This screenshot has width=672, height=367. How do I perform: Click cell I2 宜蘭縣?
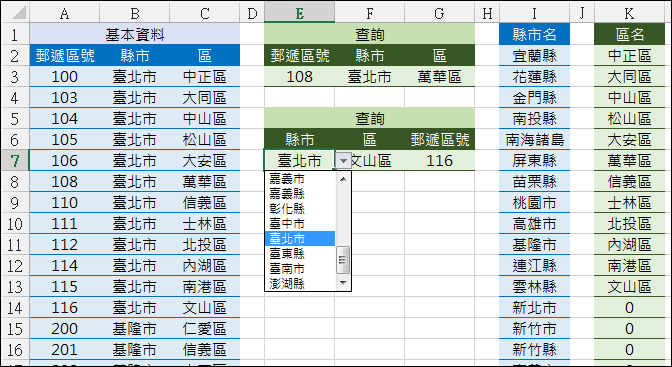(534, 55)
